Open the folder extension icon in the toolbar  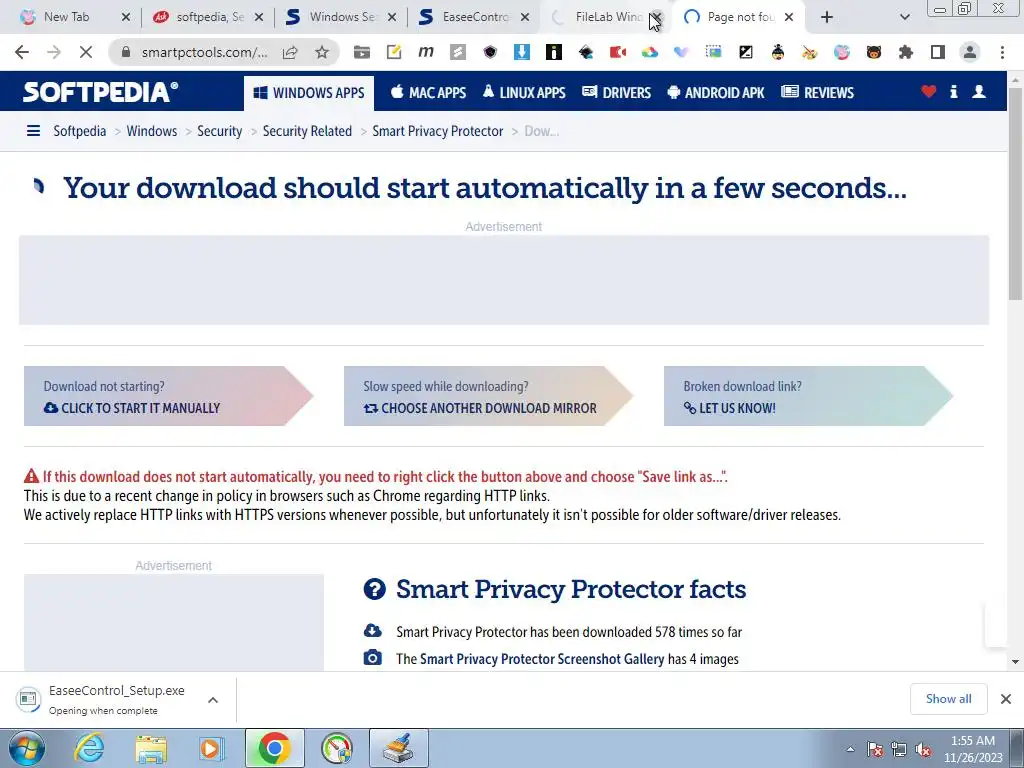362,52
